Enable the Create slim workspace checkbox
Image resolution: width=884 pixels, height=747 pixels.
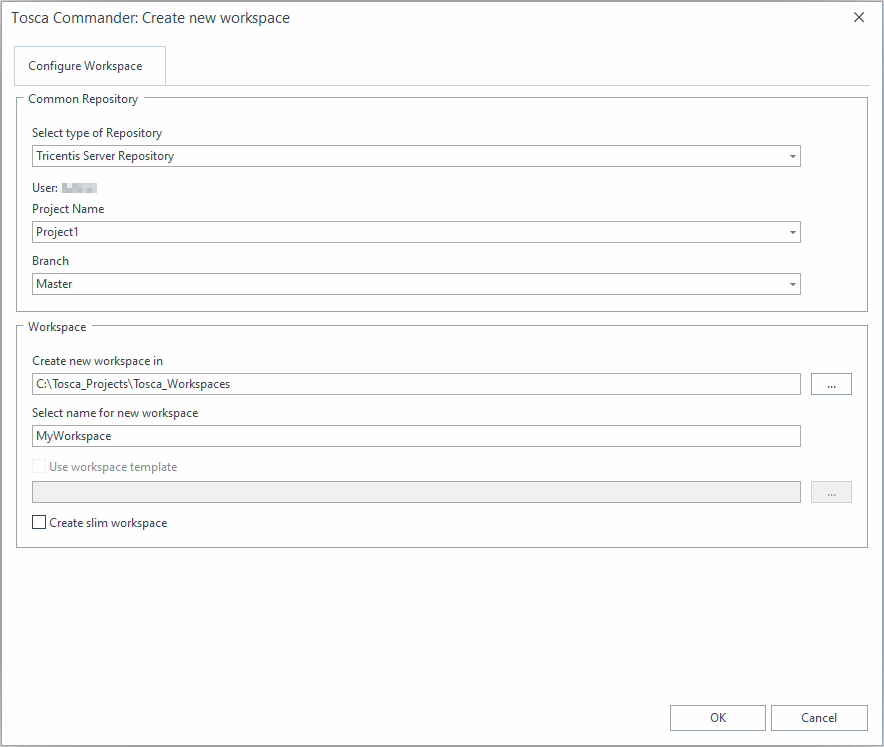pyautogui.click(x=39, y=522)
